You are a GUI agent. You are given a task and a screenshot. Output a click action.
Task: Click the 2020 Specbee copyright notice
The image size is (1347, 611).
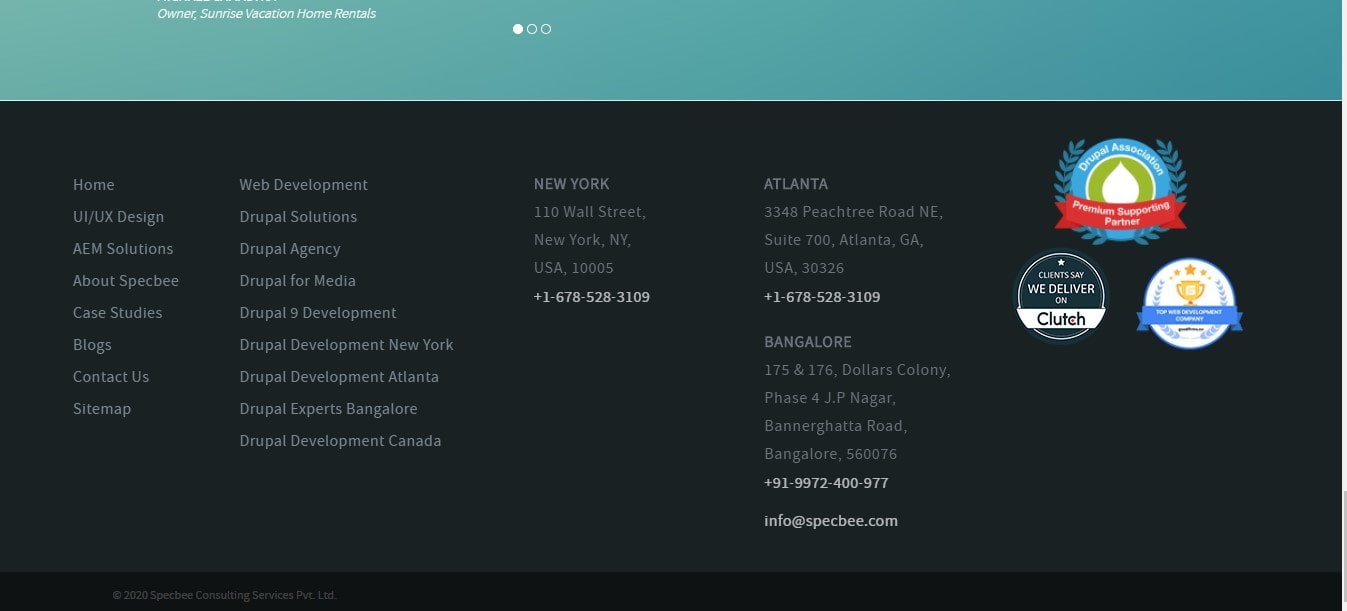tap(225, 595)
